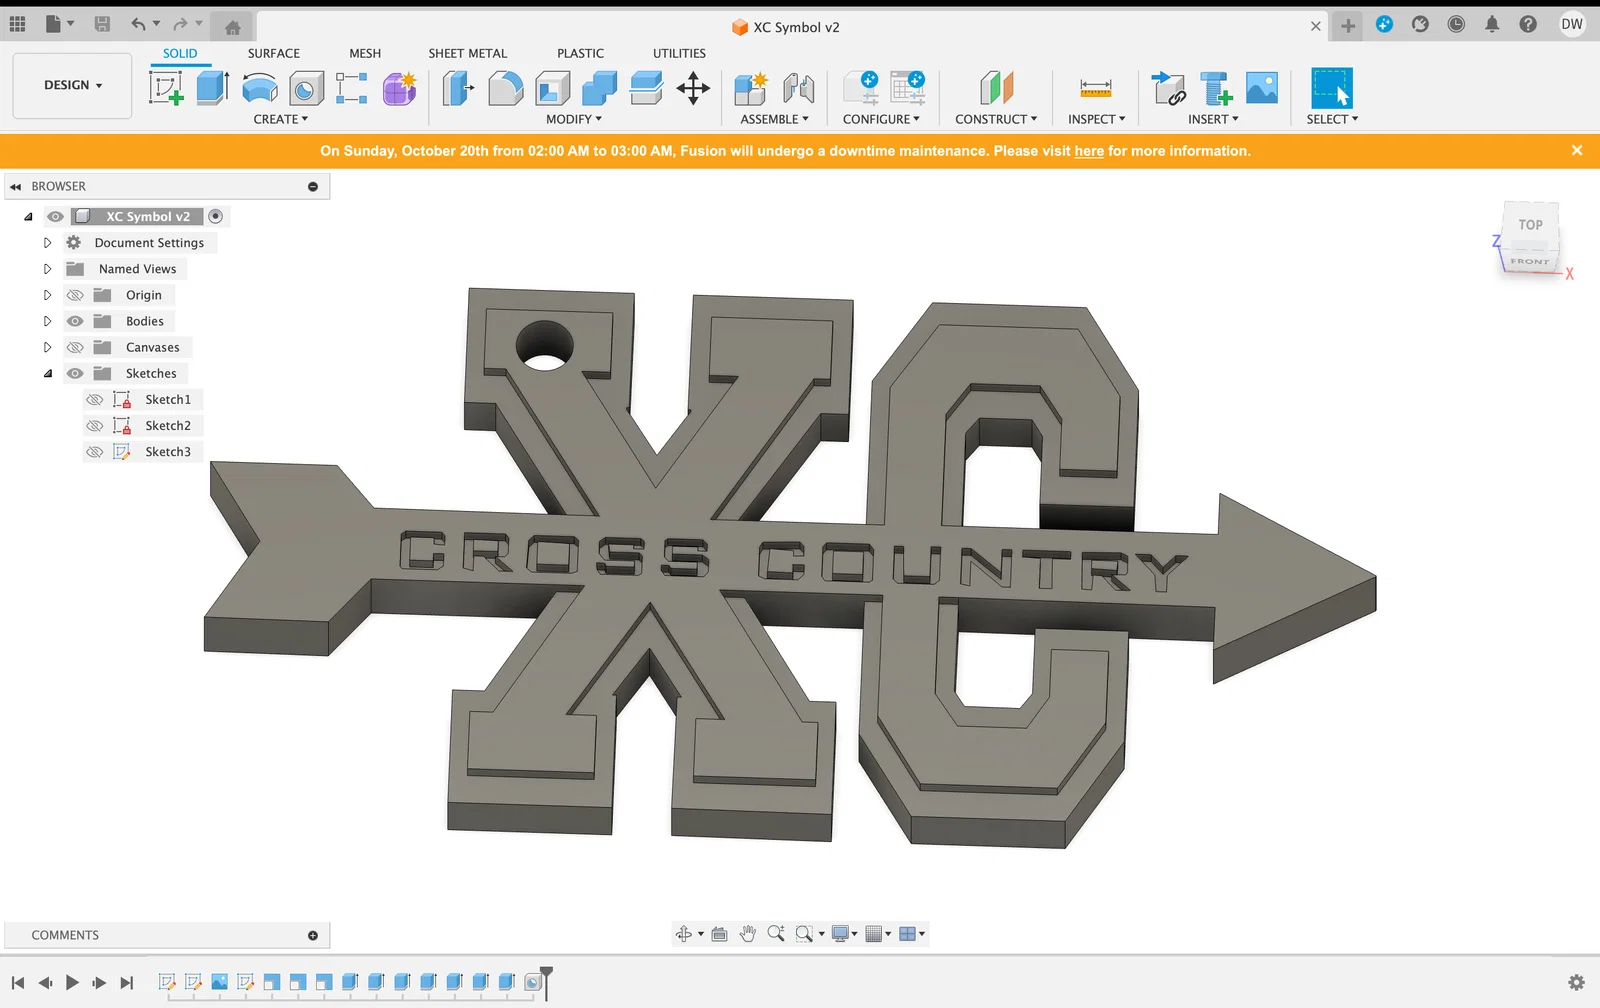Hide the Sketches folder

(x=75, y=373)
